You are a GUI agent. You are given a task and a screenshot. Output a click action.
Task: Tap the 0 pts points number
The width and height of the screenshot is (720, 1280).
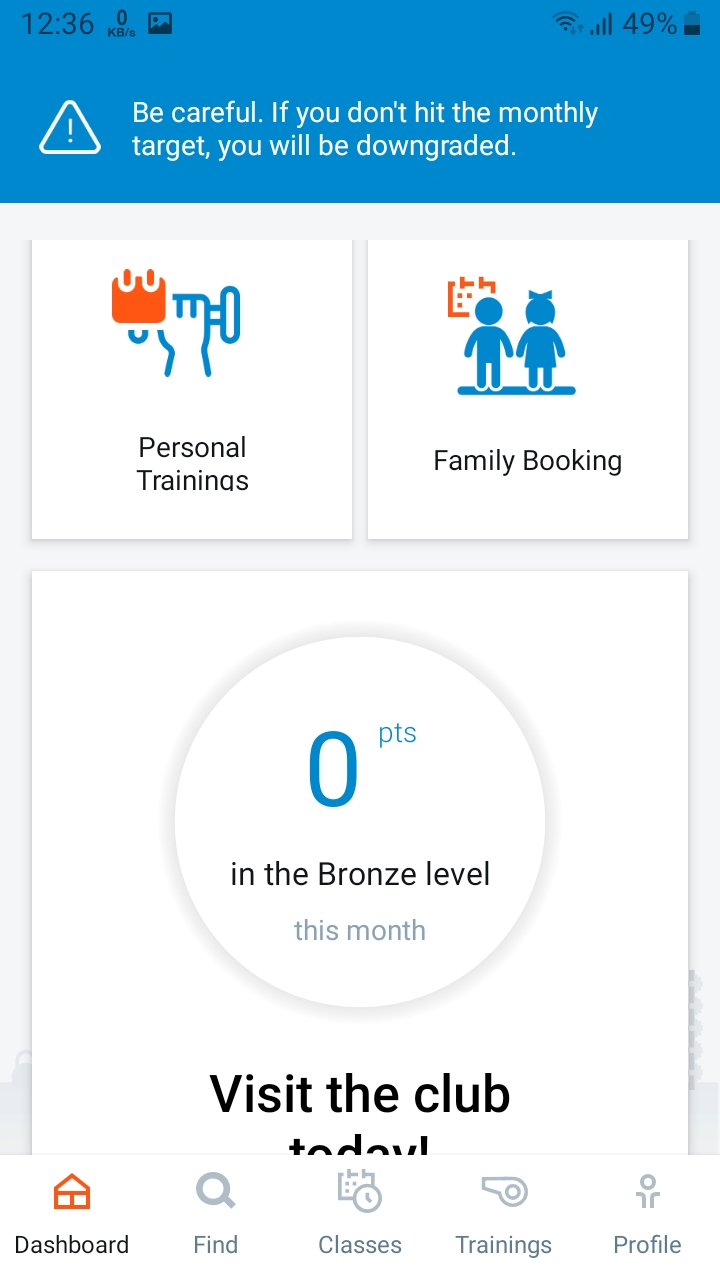334,771
